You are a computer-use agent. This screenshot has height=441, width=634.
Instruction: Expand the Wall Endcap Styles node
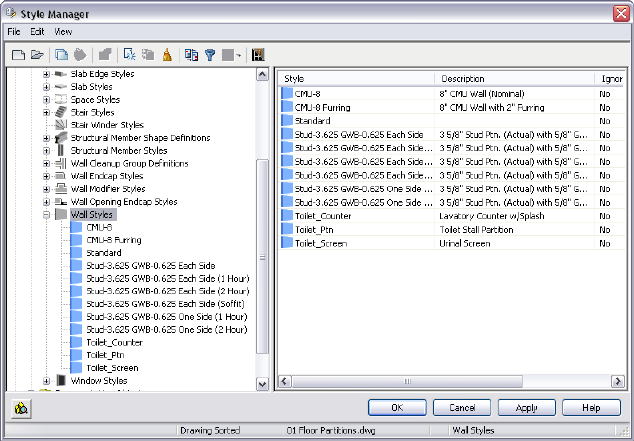46,176
